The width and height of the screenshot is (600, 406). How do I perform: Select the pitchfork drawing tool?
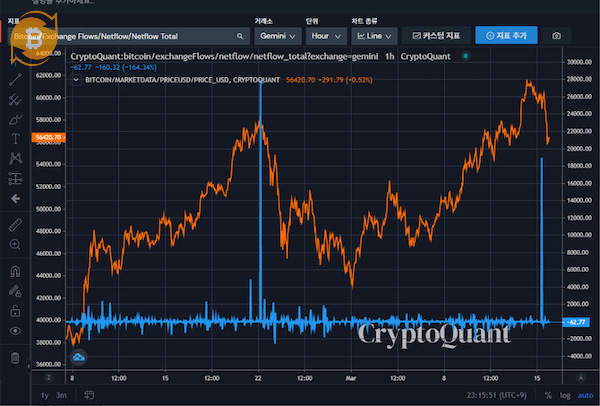[x=15, y=99]
